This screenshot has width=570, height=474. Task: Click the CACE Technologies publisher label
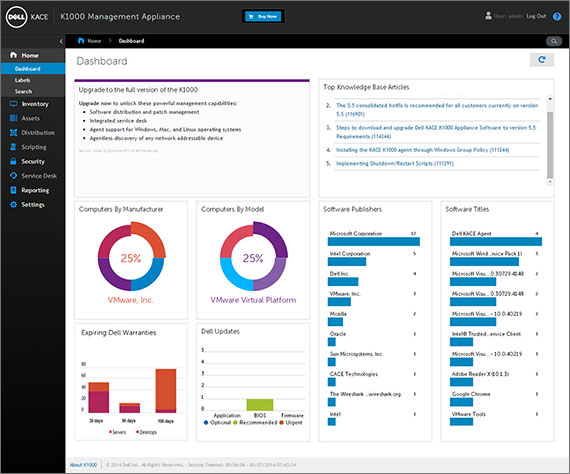(x=354, y=374)
